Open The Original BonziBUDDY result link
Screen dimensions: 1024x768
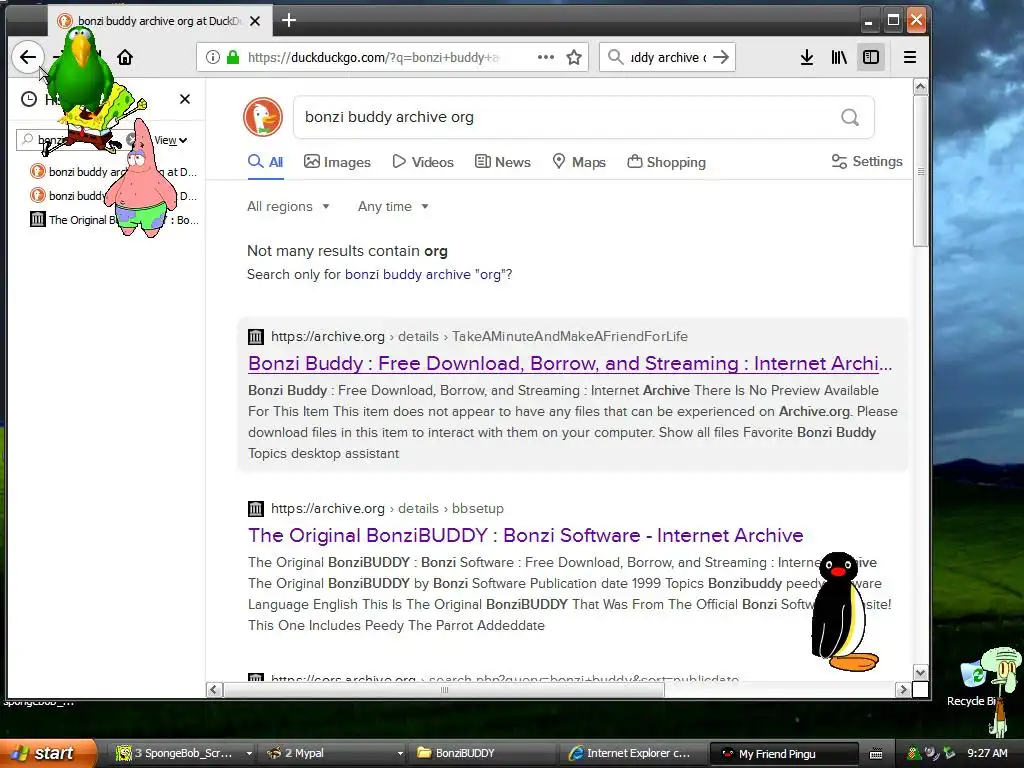point(526,536)
